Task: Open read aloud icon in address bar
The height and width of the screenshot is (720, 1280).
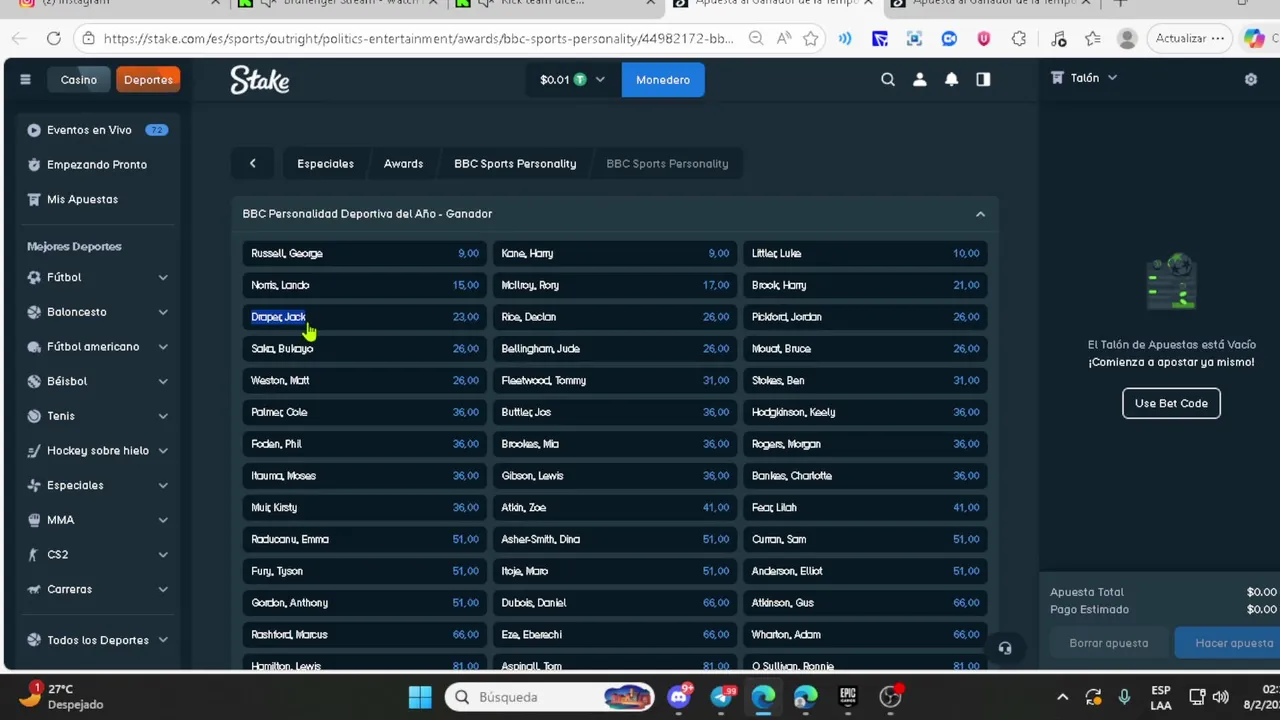Action: pyautogui.click(x=784, y=39)
